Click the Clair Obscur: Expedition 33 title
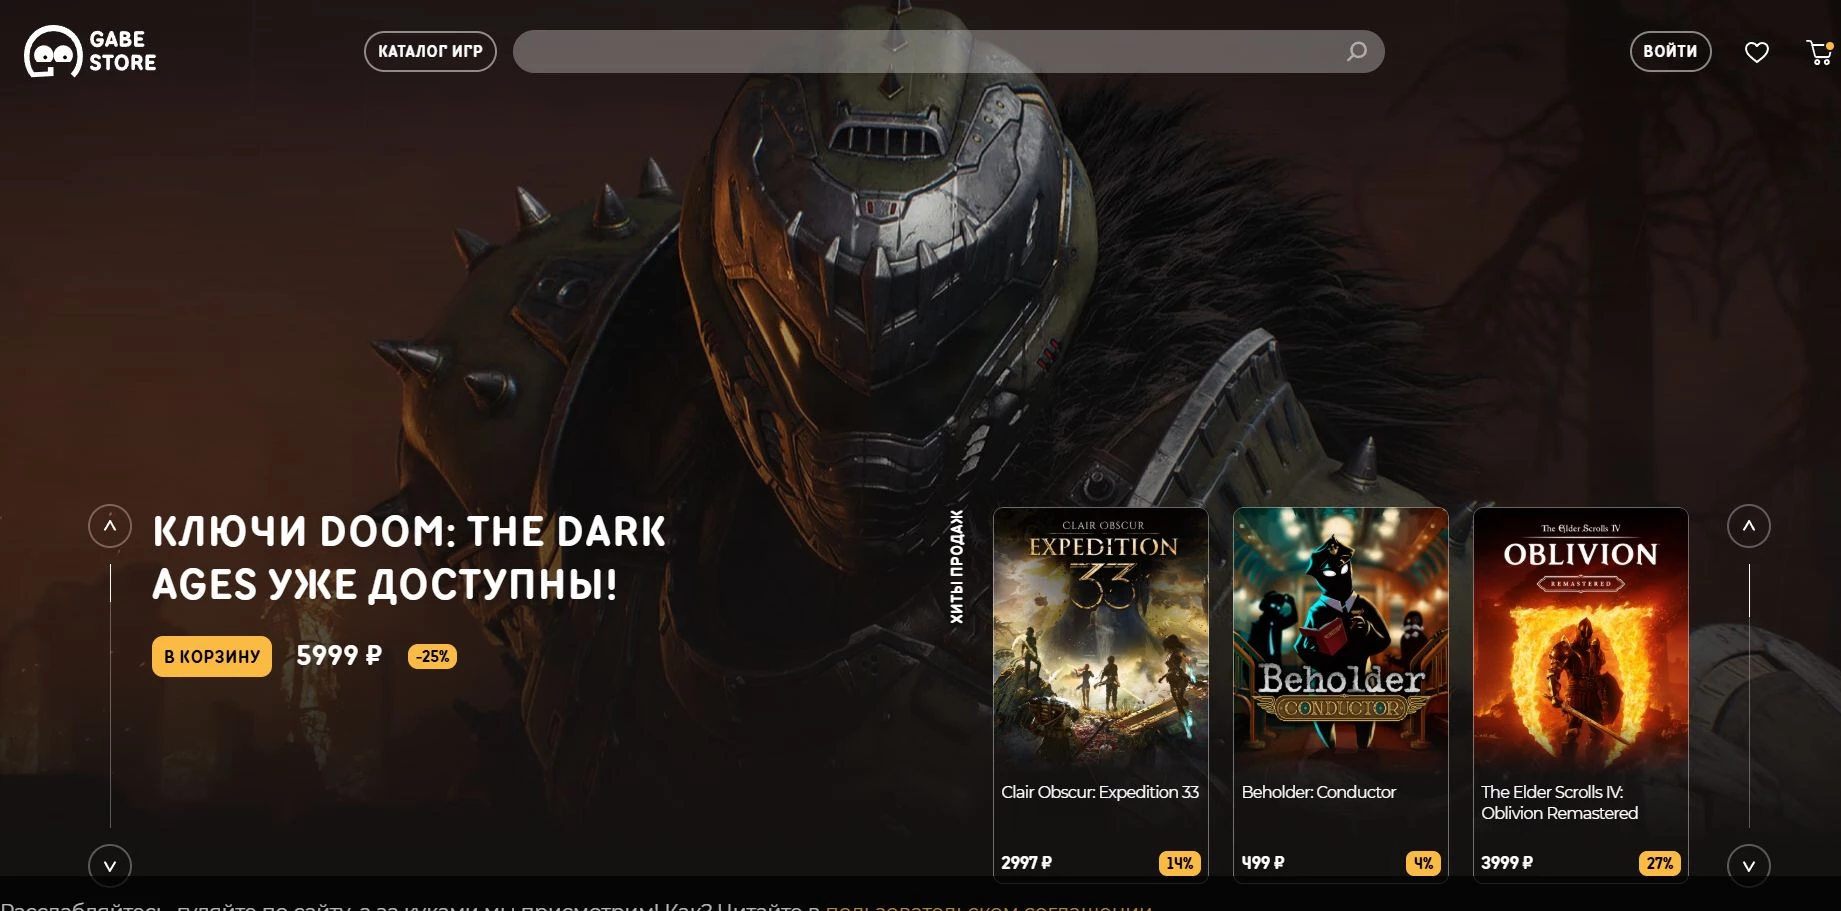 (x=1100, y=792)
